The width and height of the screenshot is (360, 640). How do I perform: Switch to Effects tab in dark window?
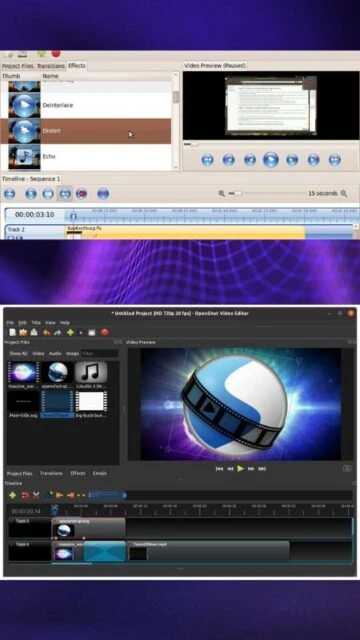pyautogui.click(x=78, y=473)
